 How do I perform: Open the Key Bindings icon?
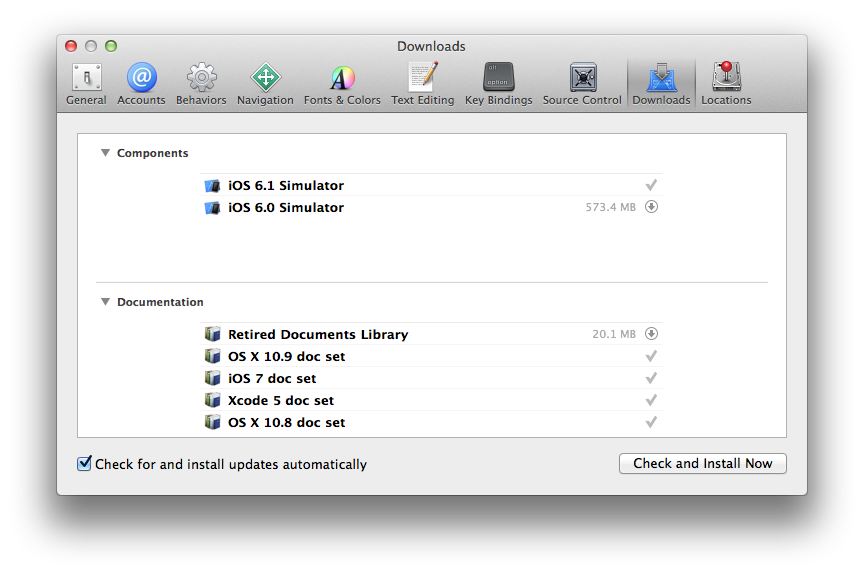tap(499, 77)
